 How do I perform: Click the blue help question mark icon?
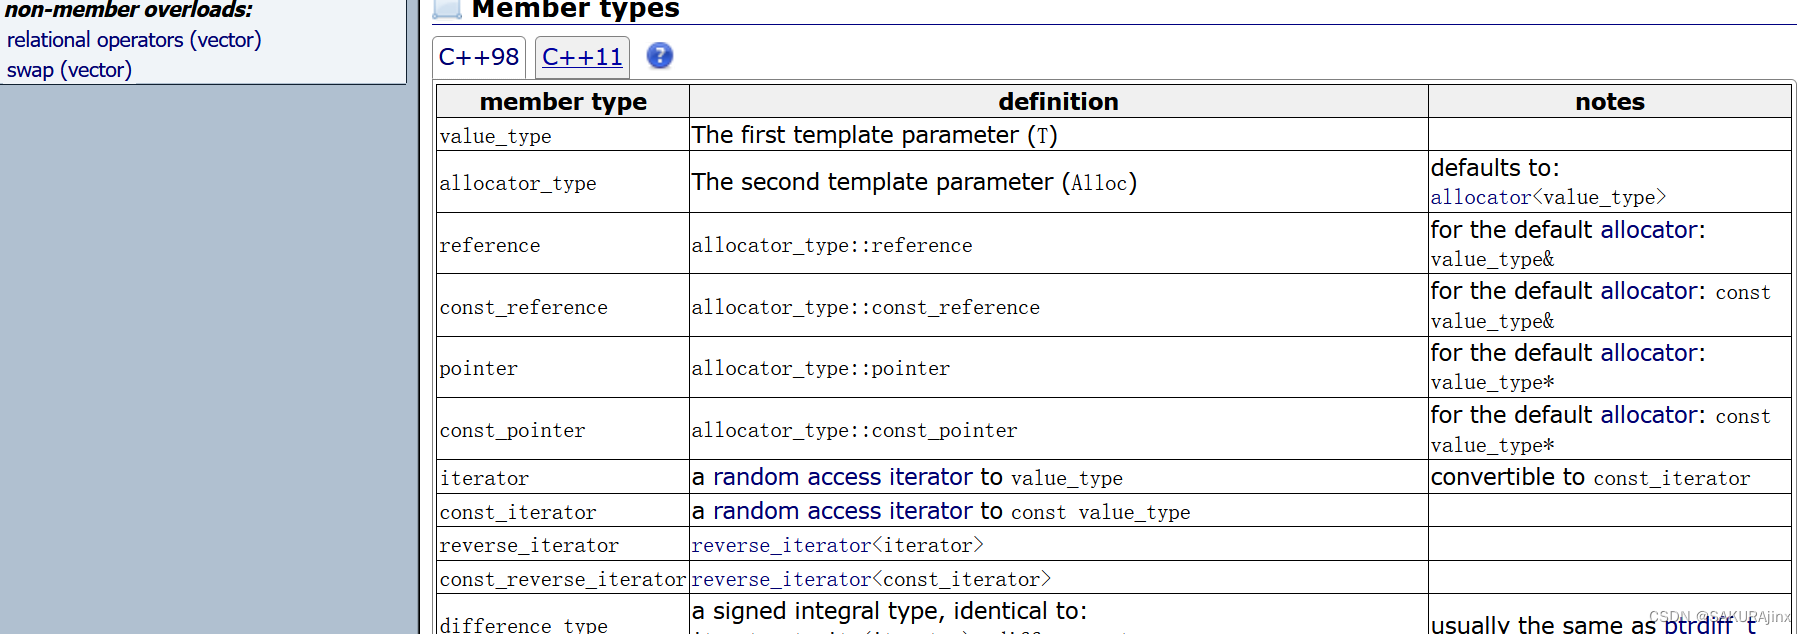click(659, 56)
